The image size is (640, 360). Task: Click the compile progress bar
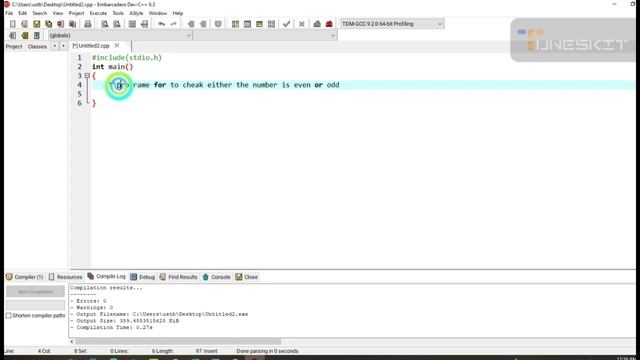(35, 304)
